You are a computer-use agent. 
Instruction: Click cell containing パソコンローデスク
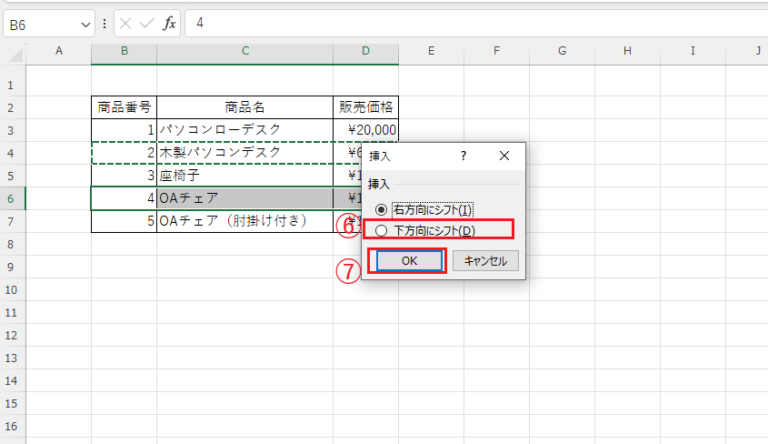244,130
